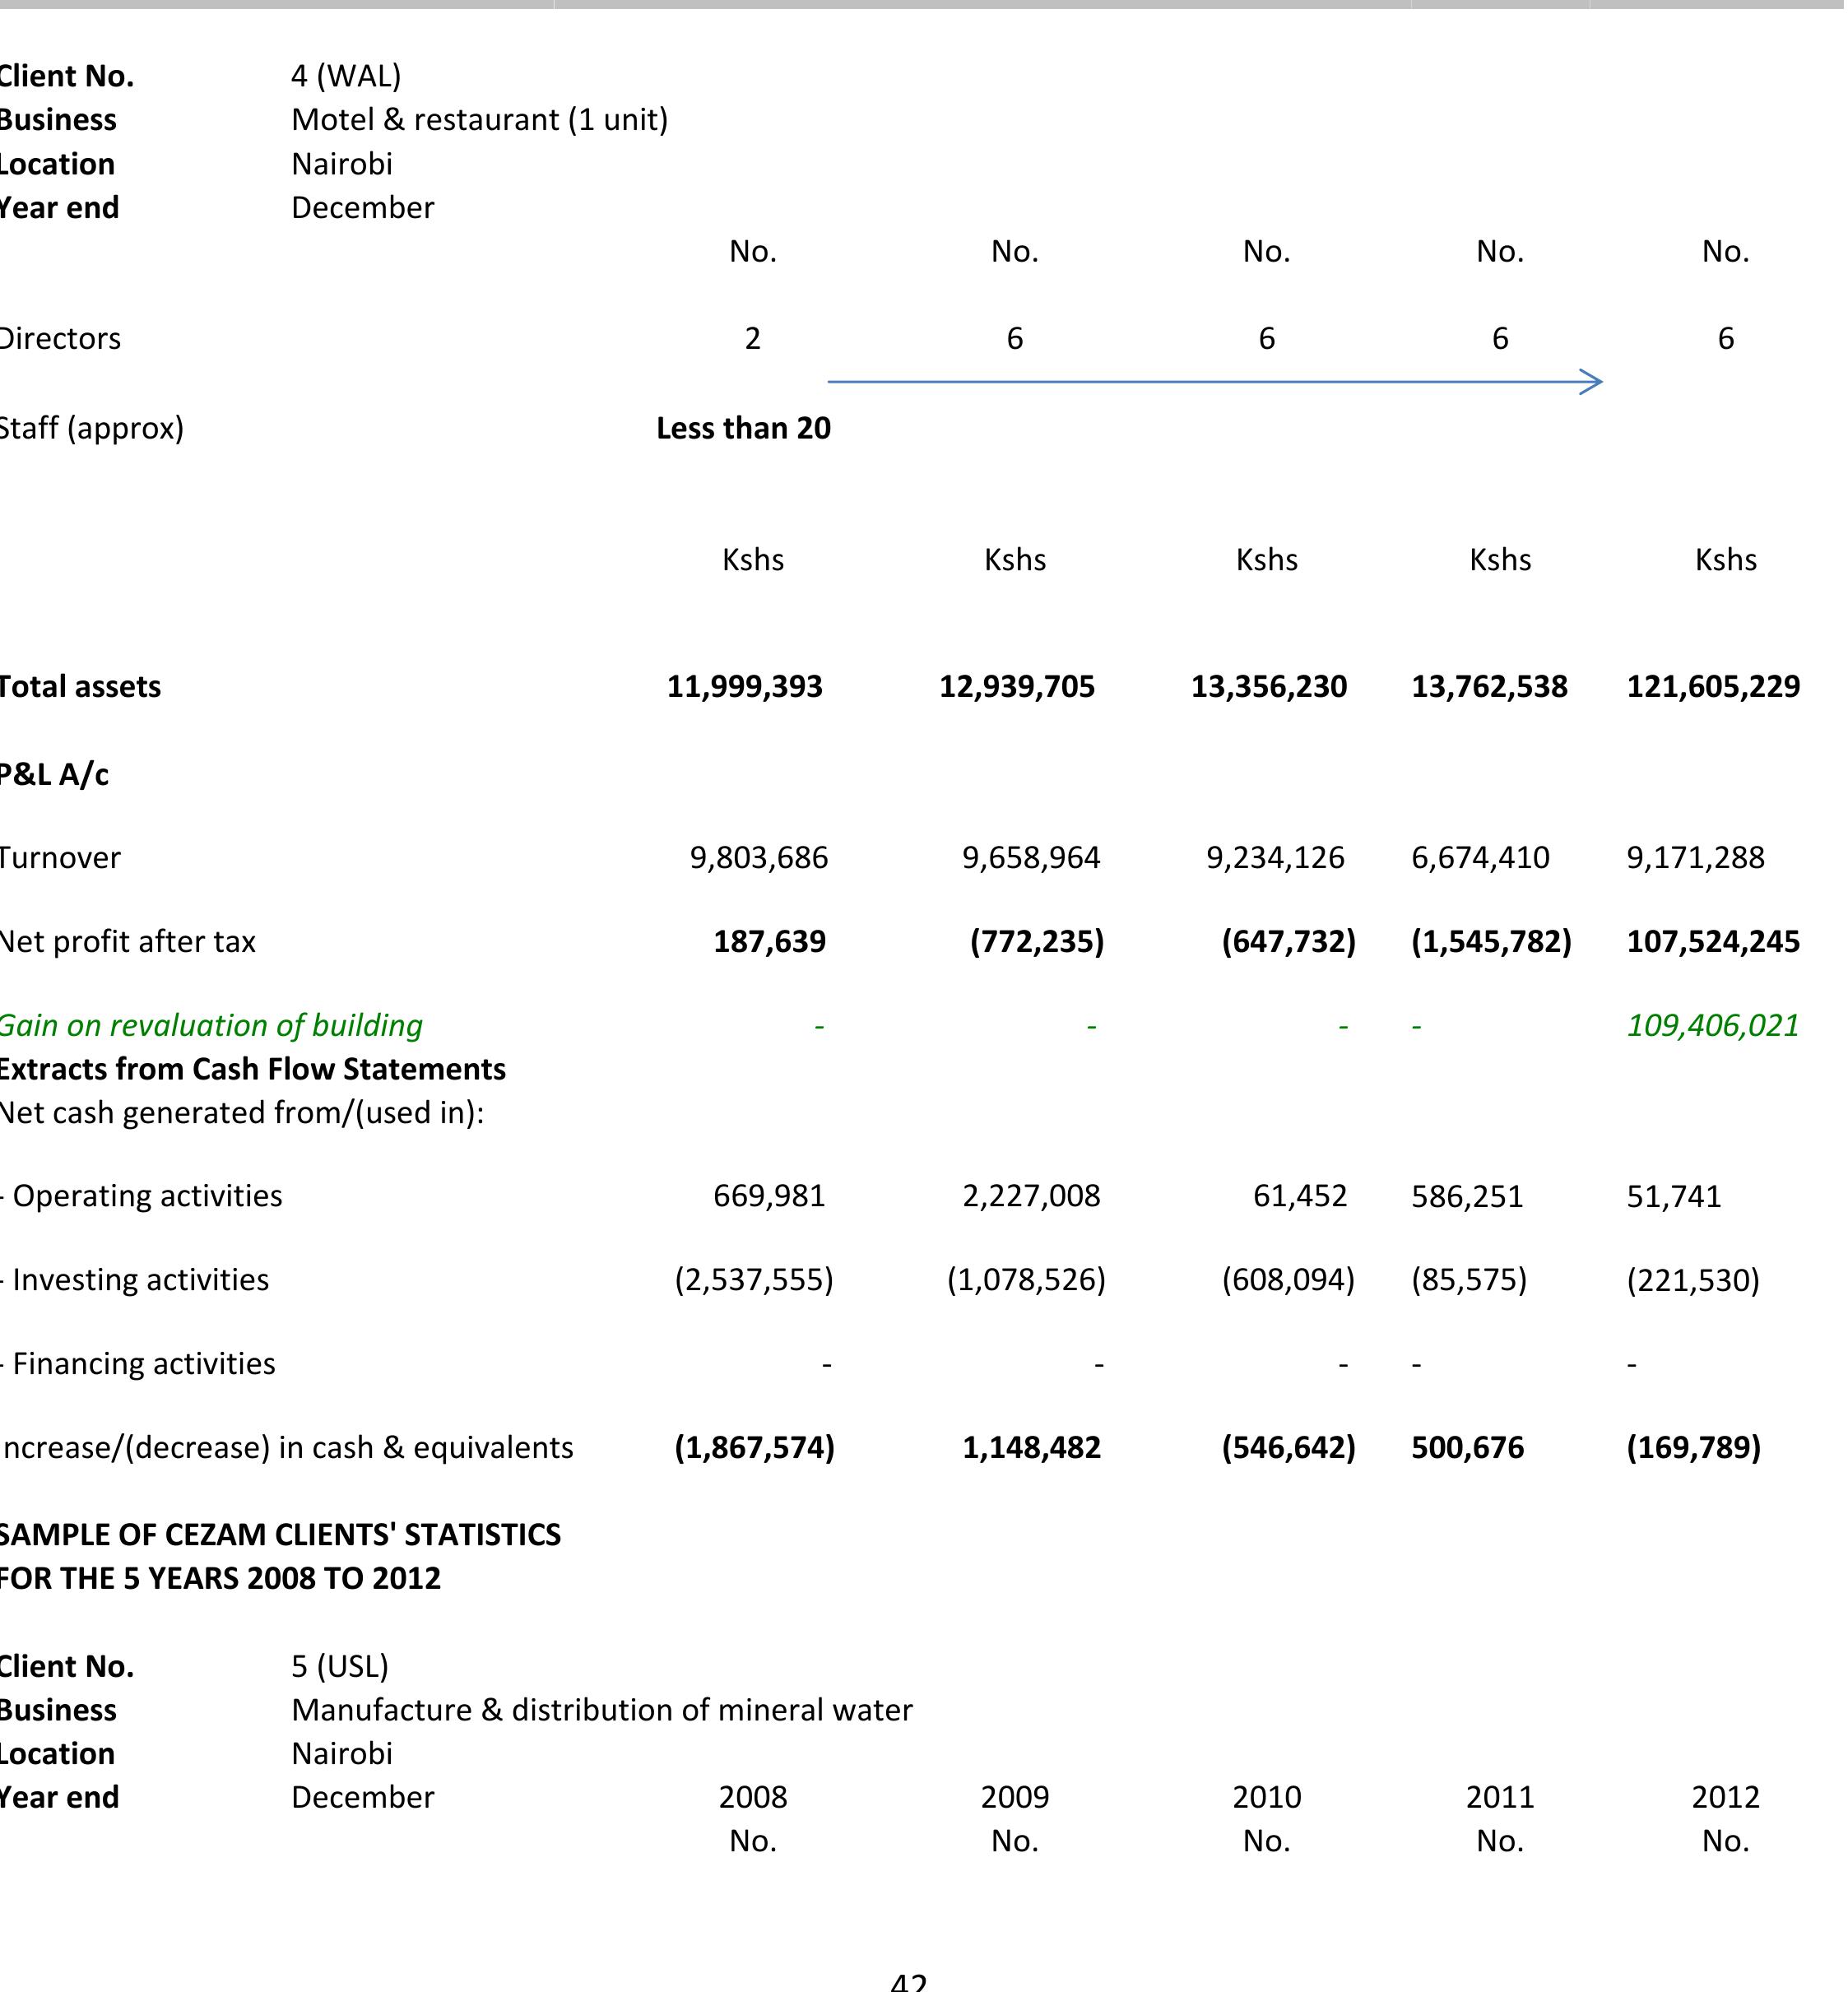This screenshot has height=1992, width=1848.
Task: Click 'Extracts from Cash Flow Statements' heading
Action: pos(252,1070)
